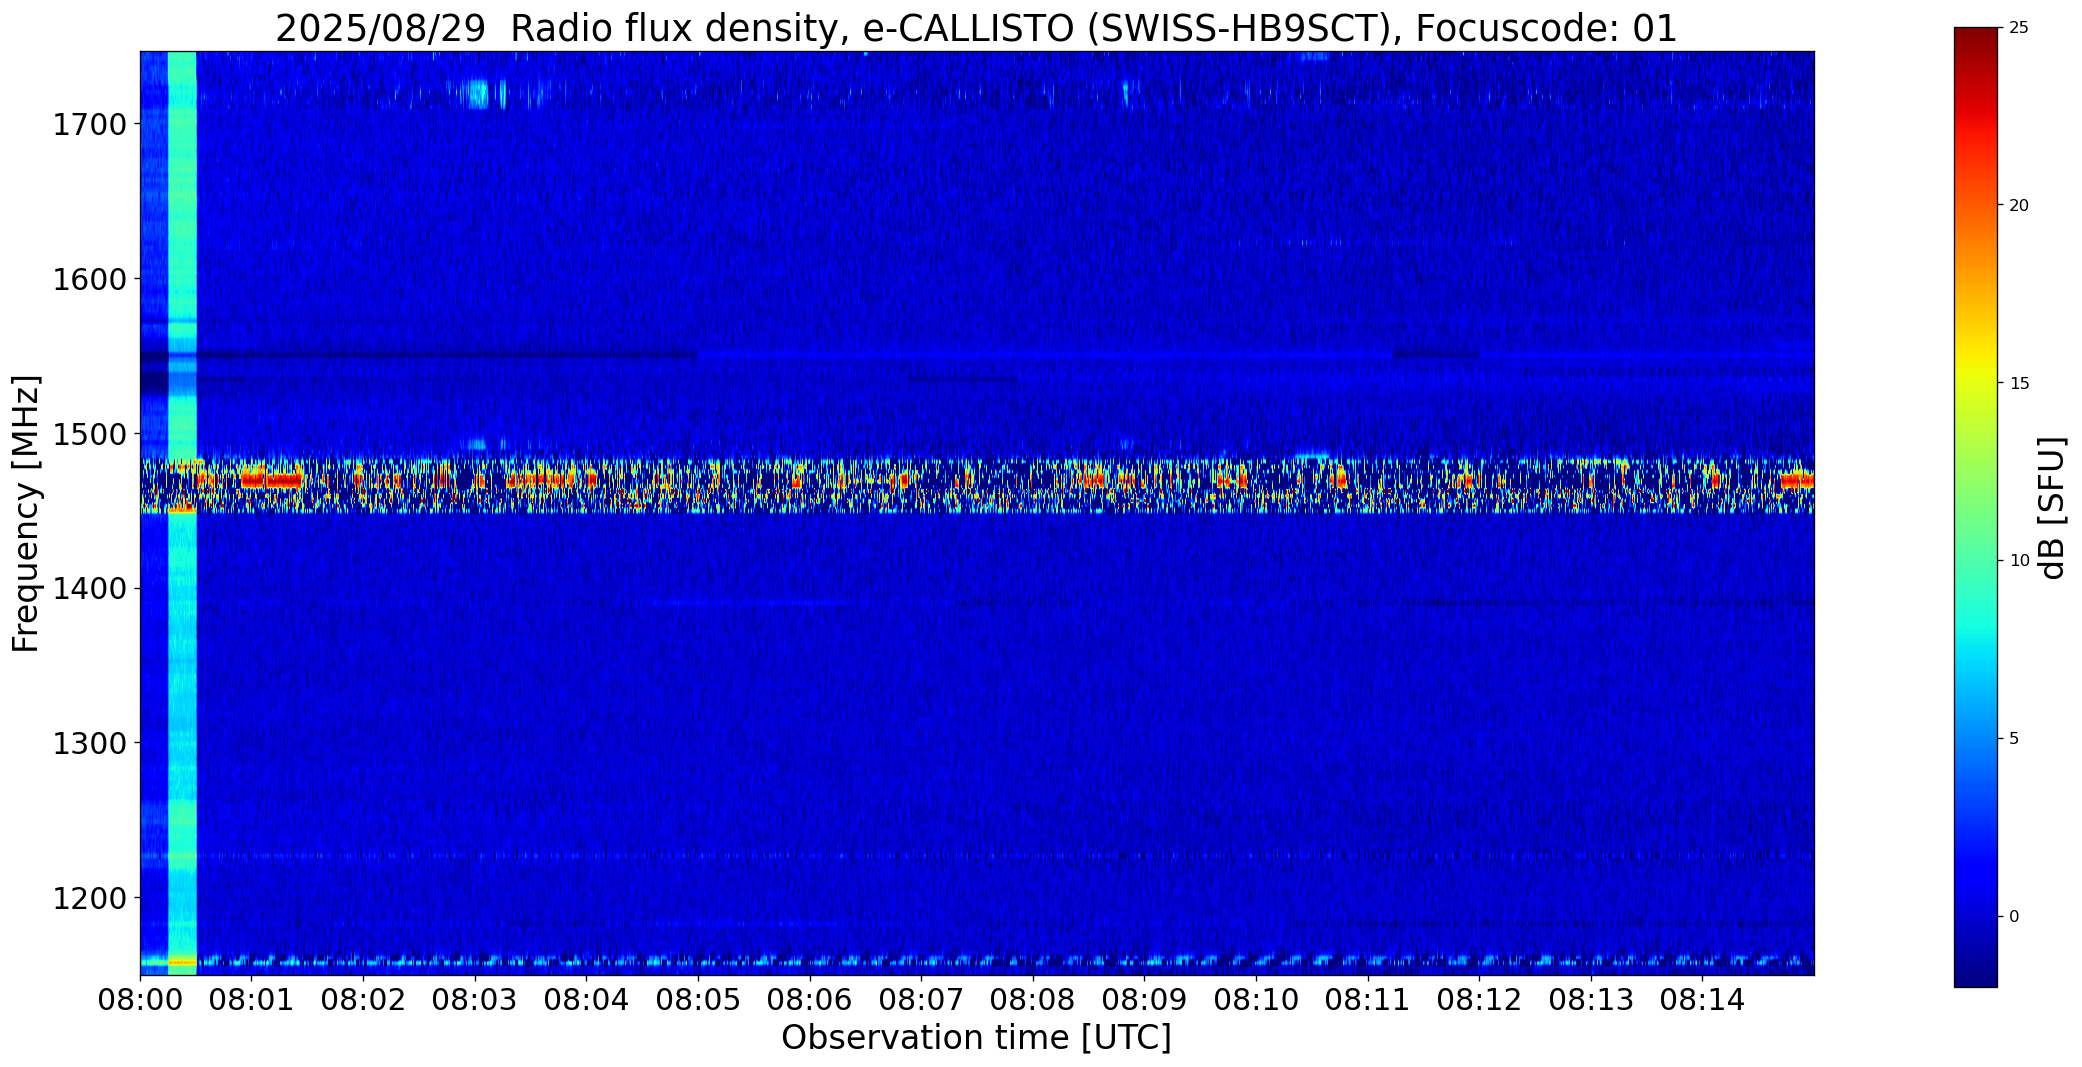2082x1067 pixels.
Task: Click the 'Observation time [UTC]' axis label
Action: [976, 1037]
